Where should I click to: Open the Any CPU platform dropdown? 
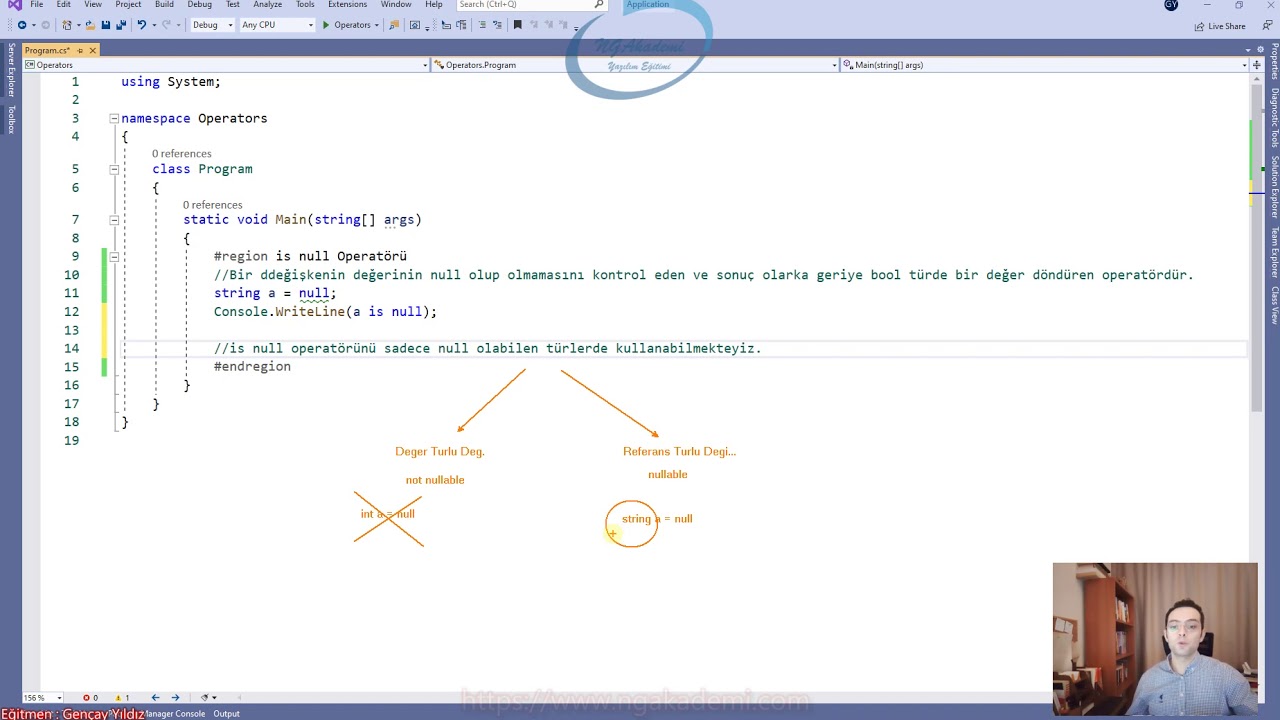(277, 25)
